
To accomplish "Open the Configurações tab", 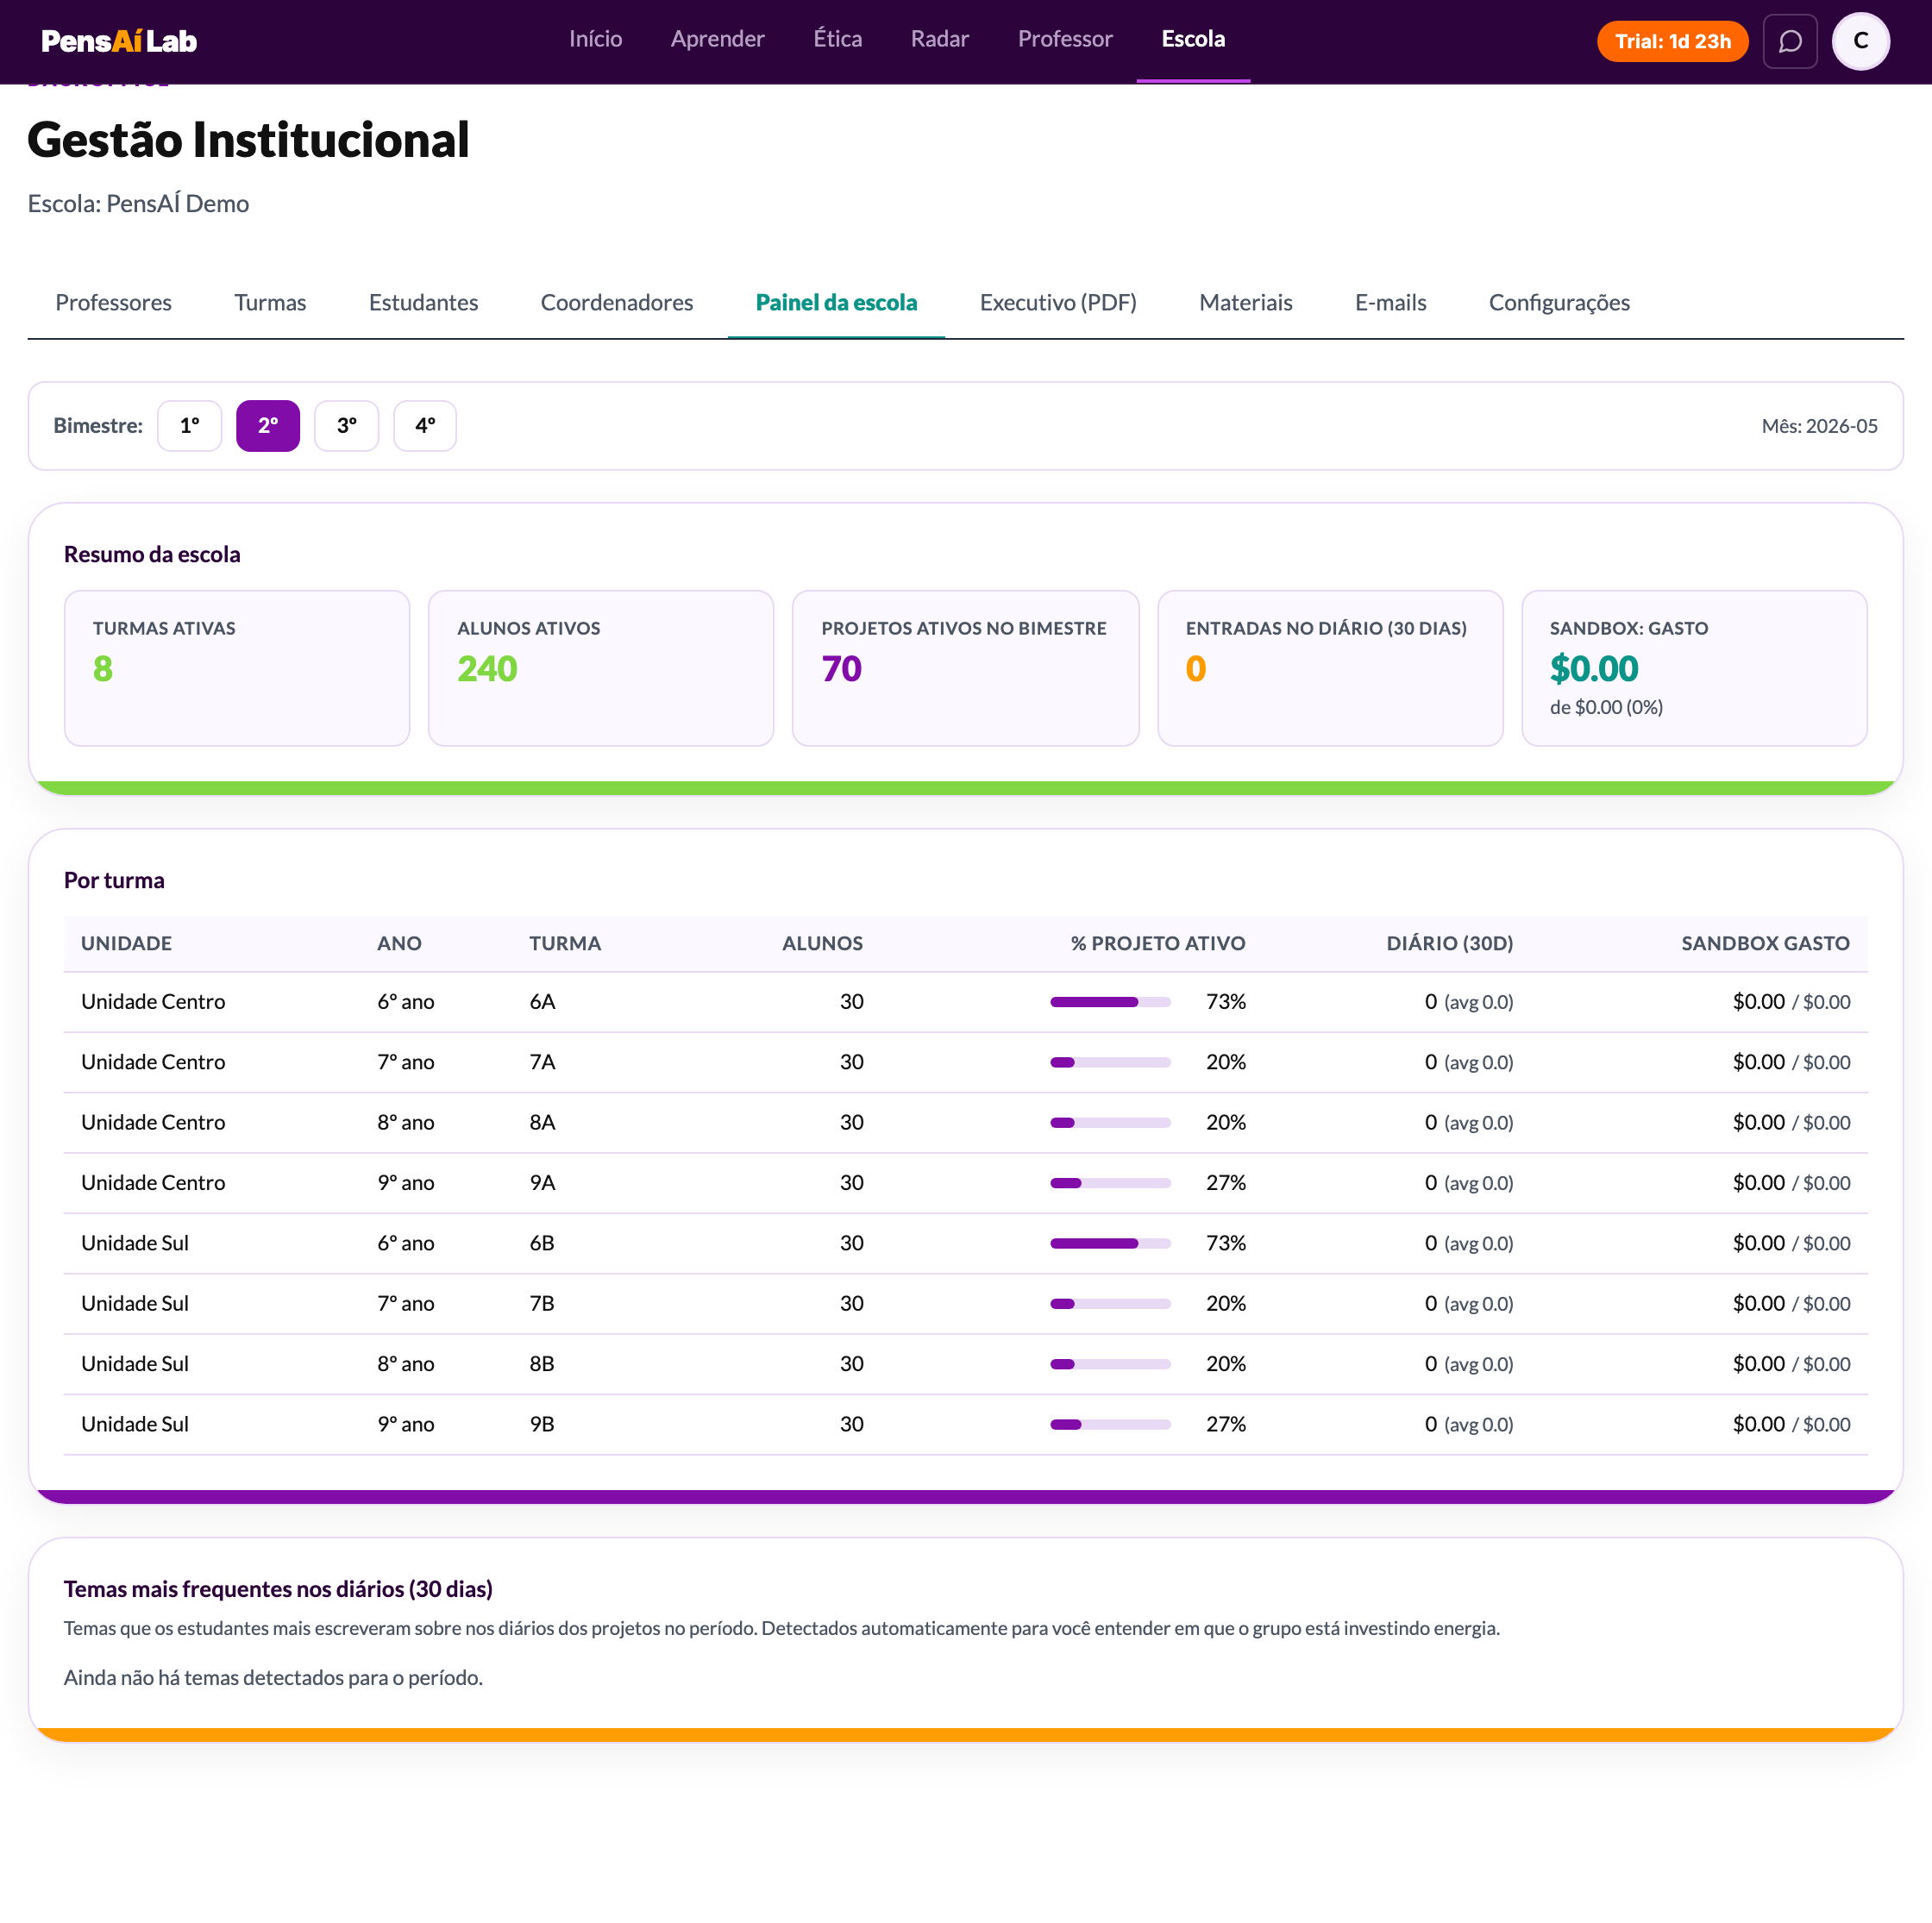I will click(x=1559, y=302).
